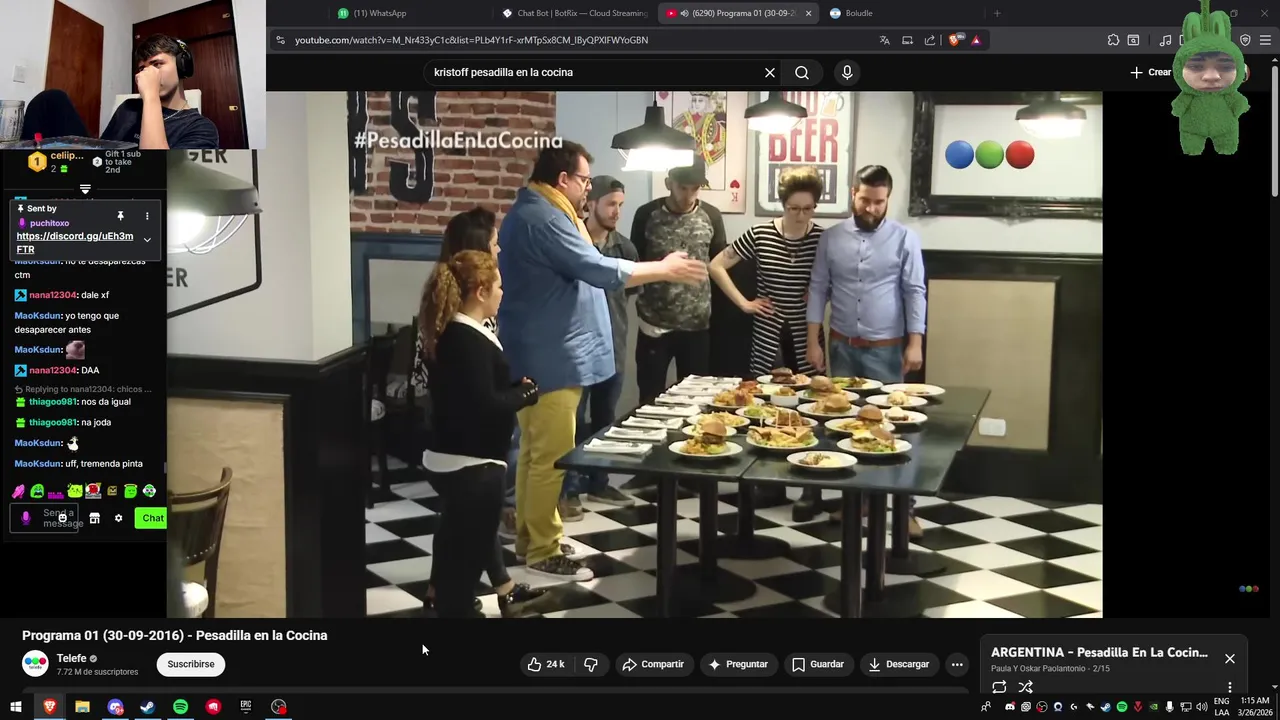Open the Compartir share dialog
The width and height of the screenshot is (1280, 720).
pos(653,664)
